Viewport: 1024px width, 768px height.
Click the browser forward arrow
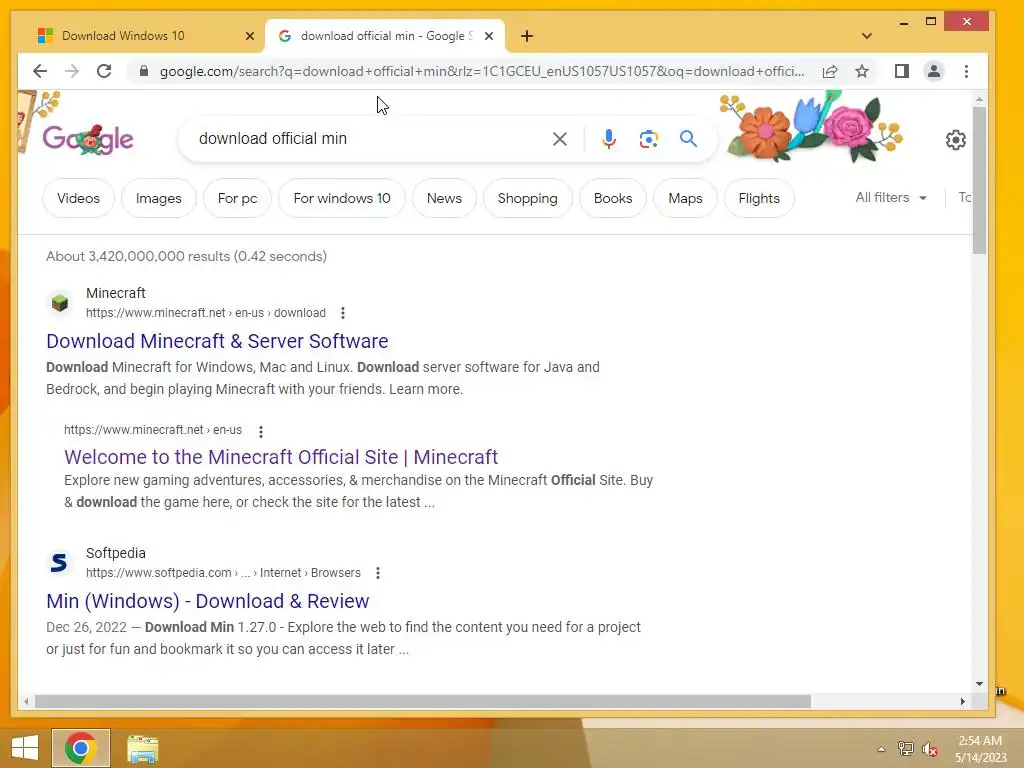(x=72, y=71)
